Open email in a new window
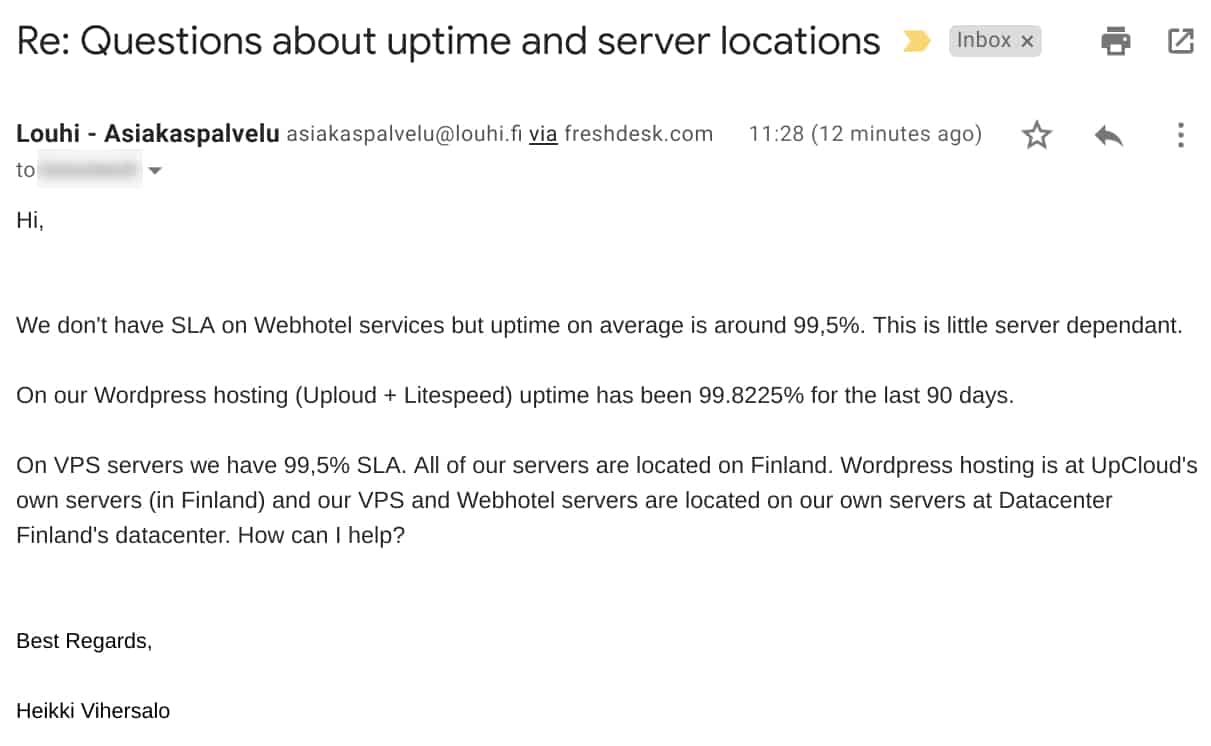 pyautogui.click(x=1180, y=41)
